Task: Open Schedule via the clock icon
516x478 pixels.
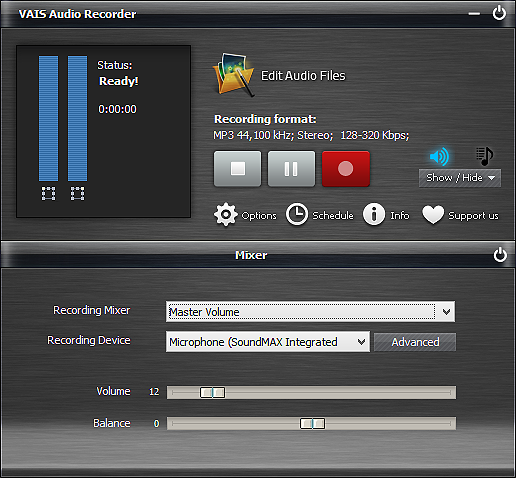Action: [297, 214]
